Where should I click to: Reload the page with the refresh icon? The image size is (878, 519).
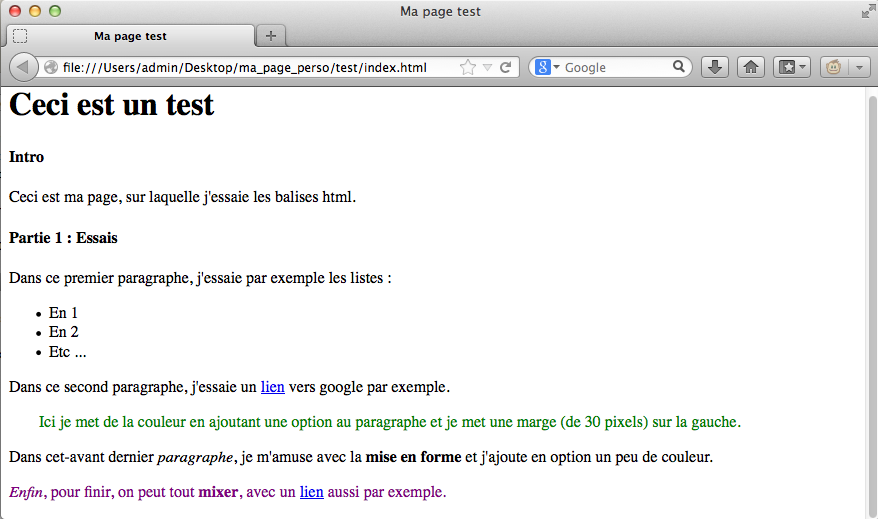[506, 67]
